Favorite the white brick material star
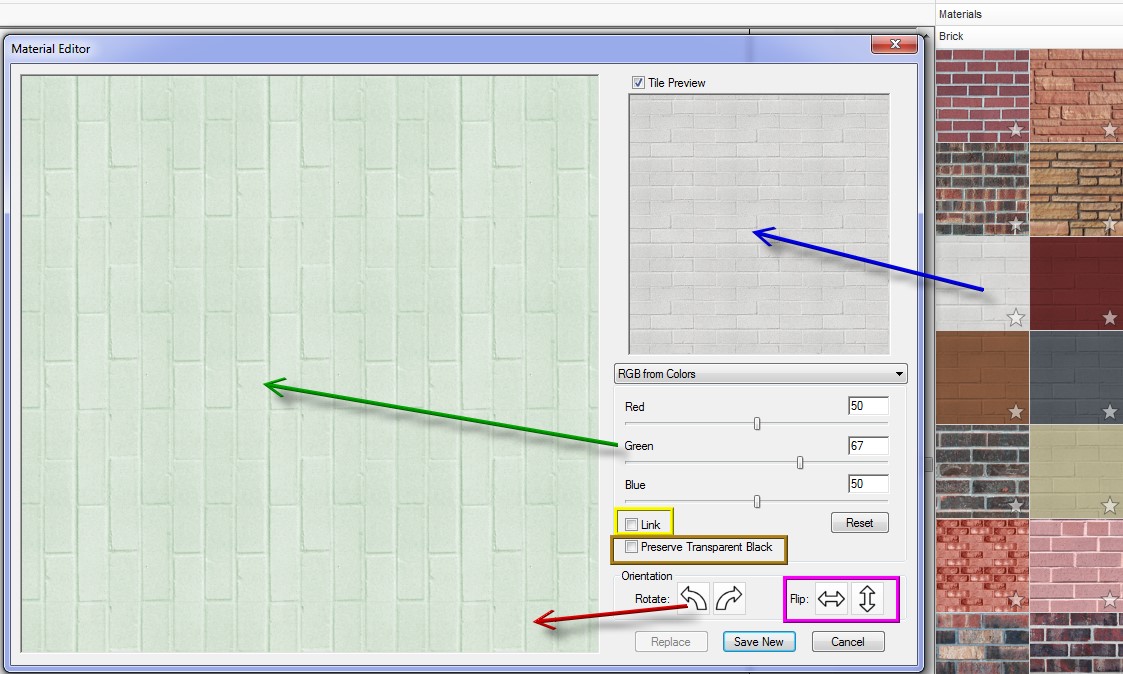 [1016, 317]
